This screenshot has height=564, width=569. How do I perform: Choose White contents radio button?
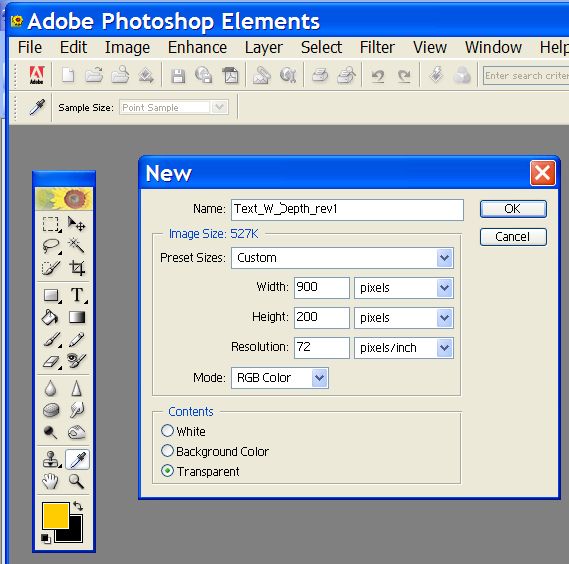tap(167, 431)
